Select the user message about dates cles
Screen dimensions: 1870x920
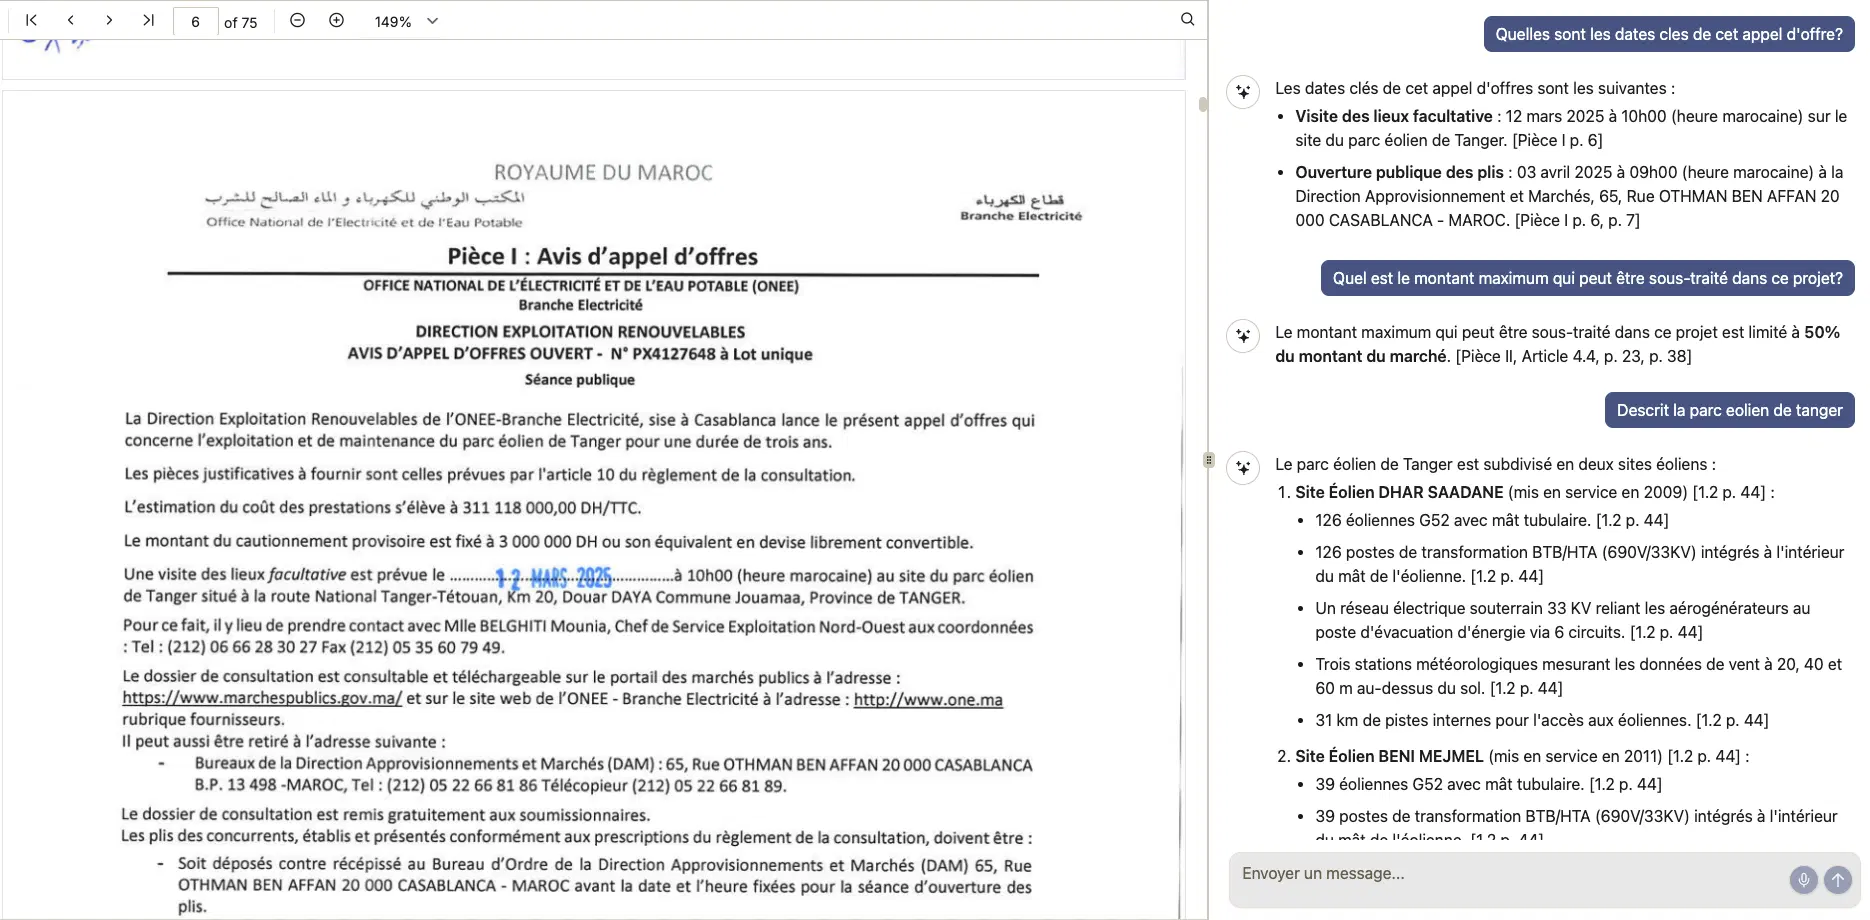1669,34
